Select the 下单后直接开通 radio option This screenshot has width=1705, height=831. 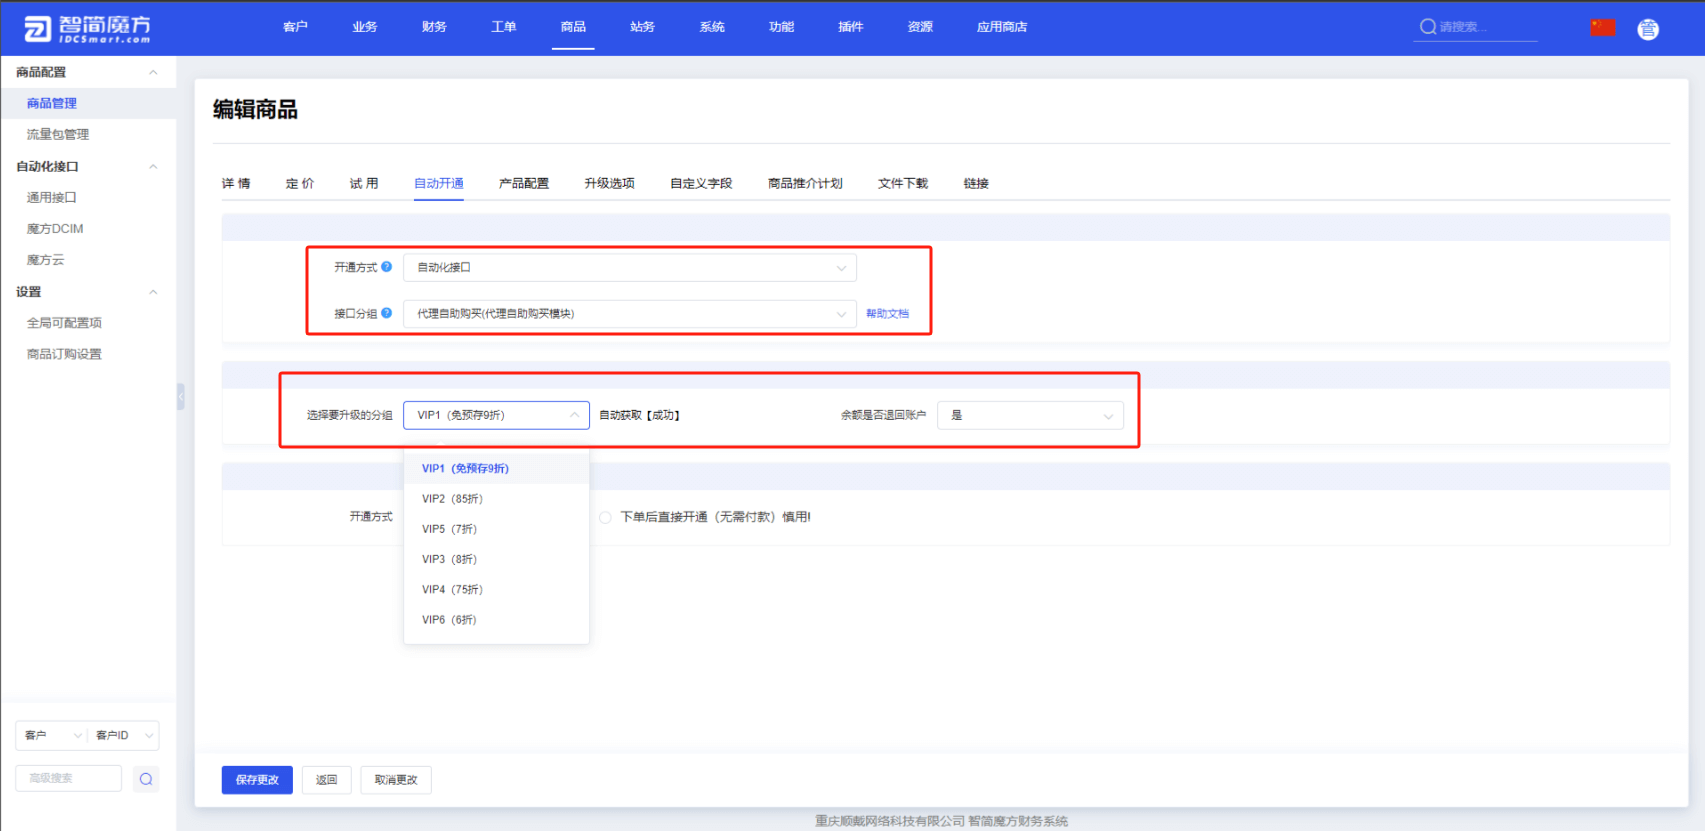click(605, 517)
